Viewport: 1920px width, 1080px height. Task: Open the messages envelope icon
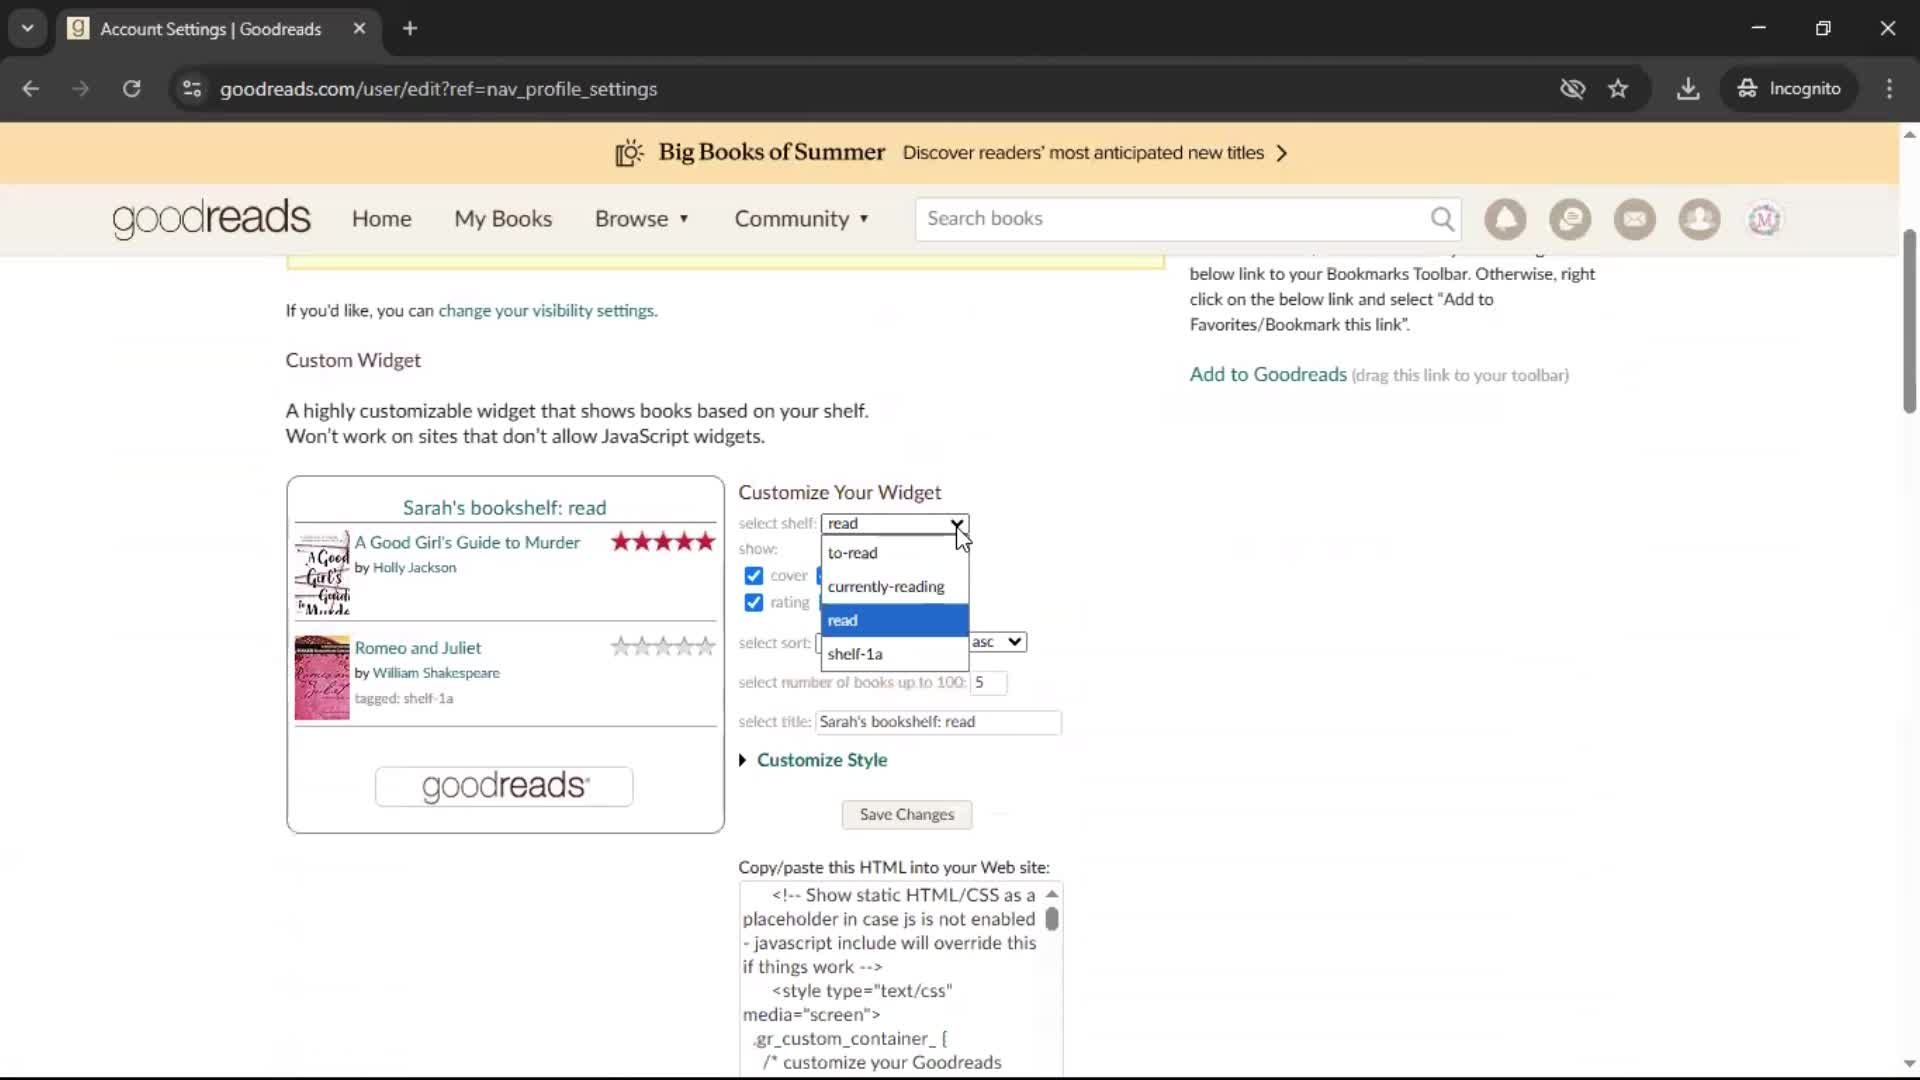coord(1635,219)
